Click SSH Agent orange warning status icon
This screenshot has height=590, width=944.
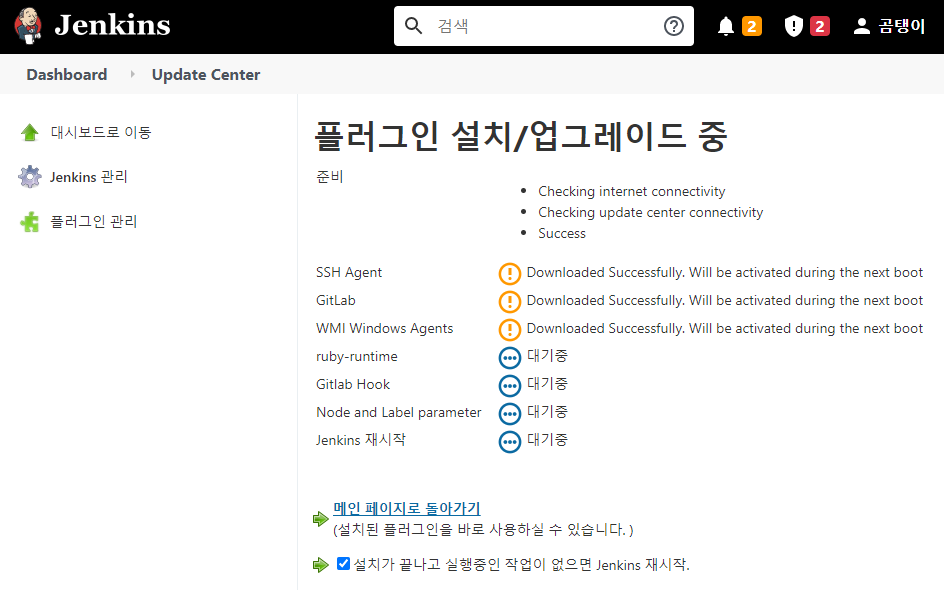[x=509, y=273]
